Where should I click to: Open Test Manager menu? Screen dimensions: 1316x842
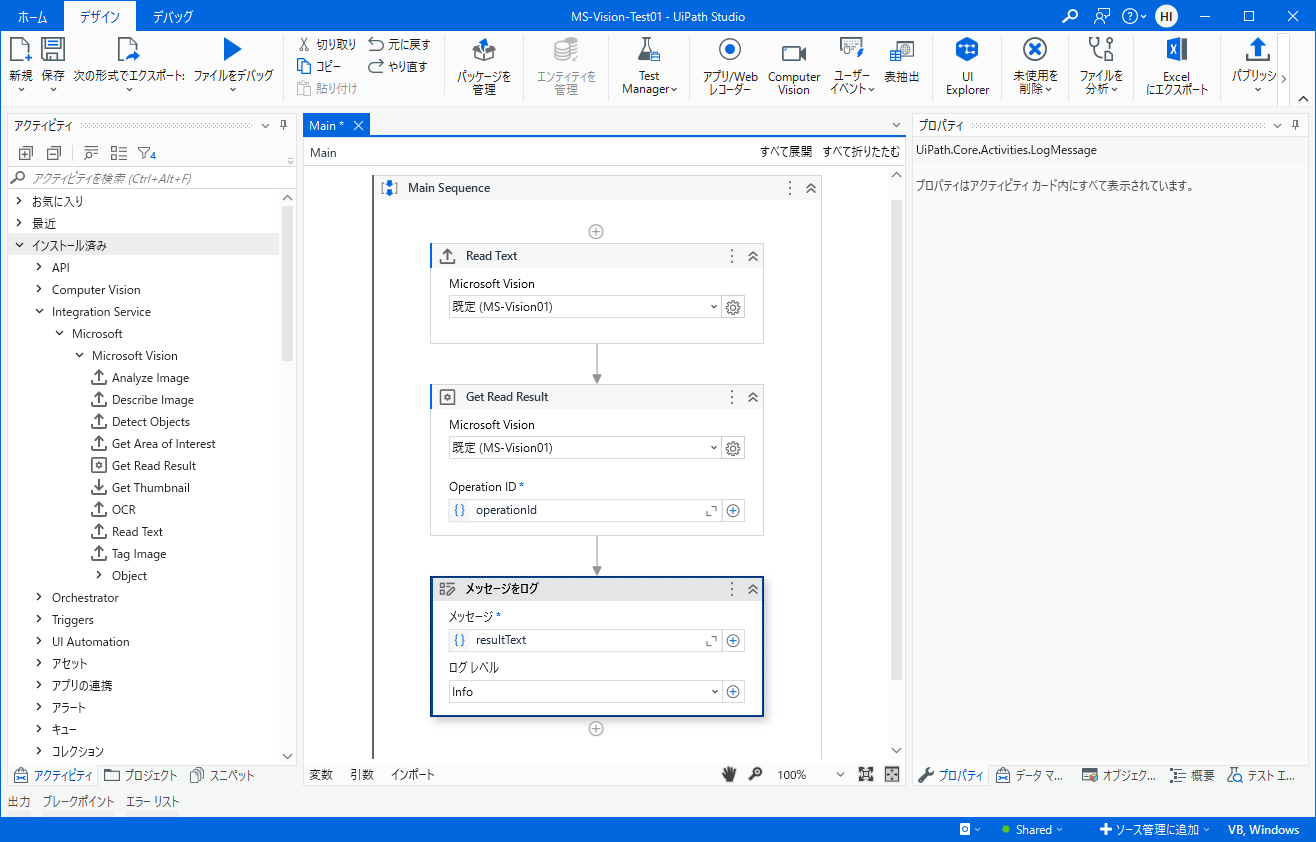[x=649, y=66]
